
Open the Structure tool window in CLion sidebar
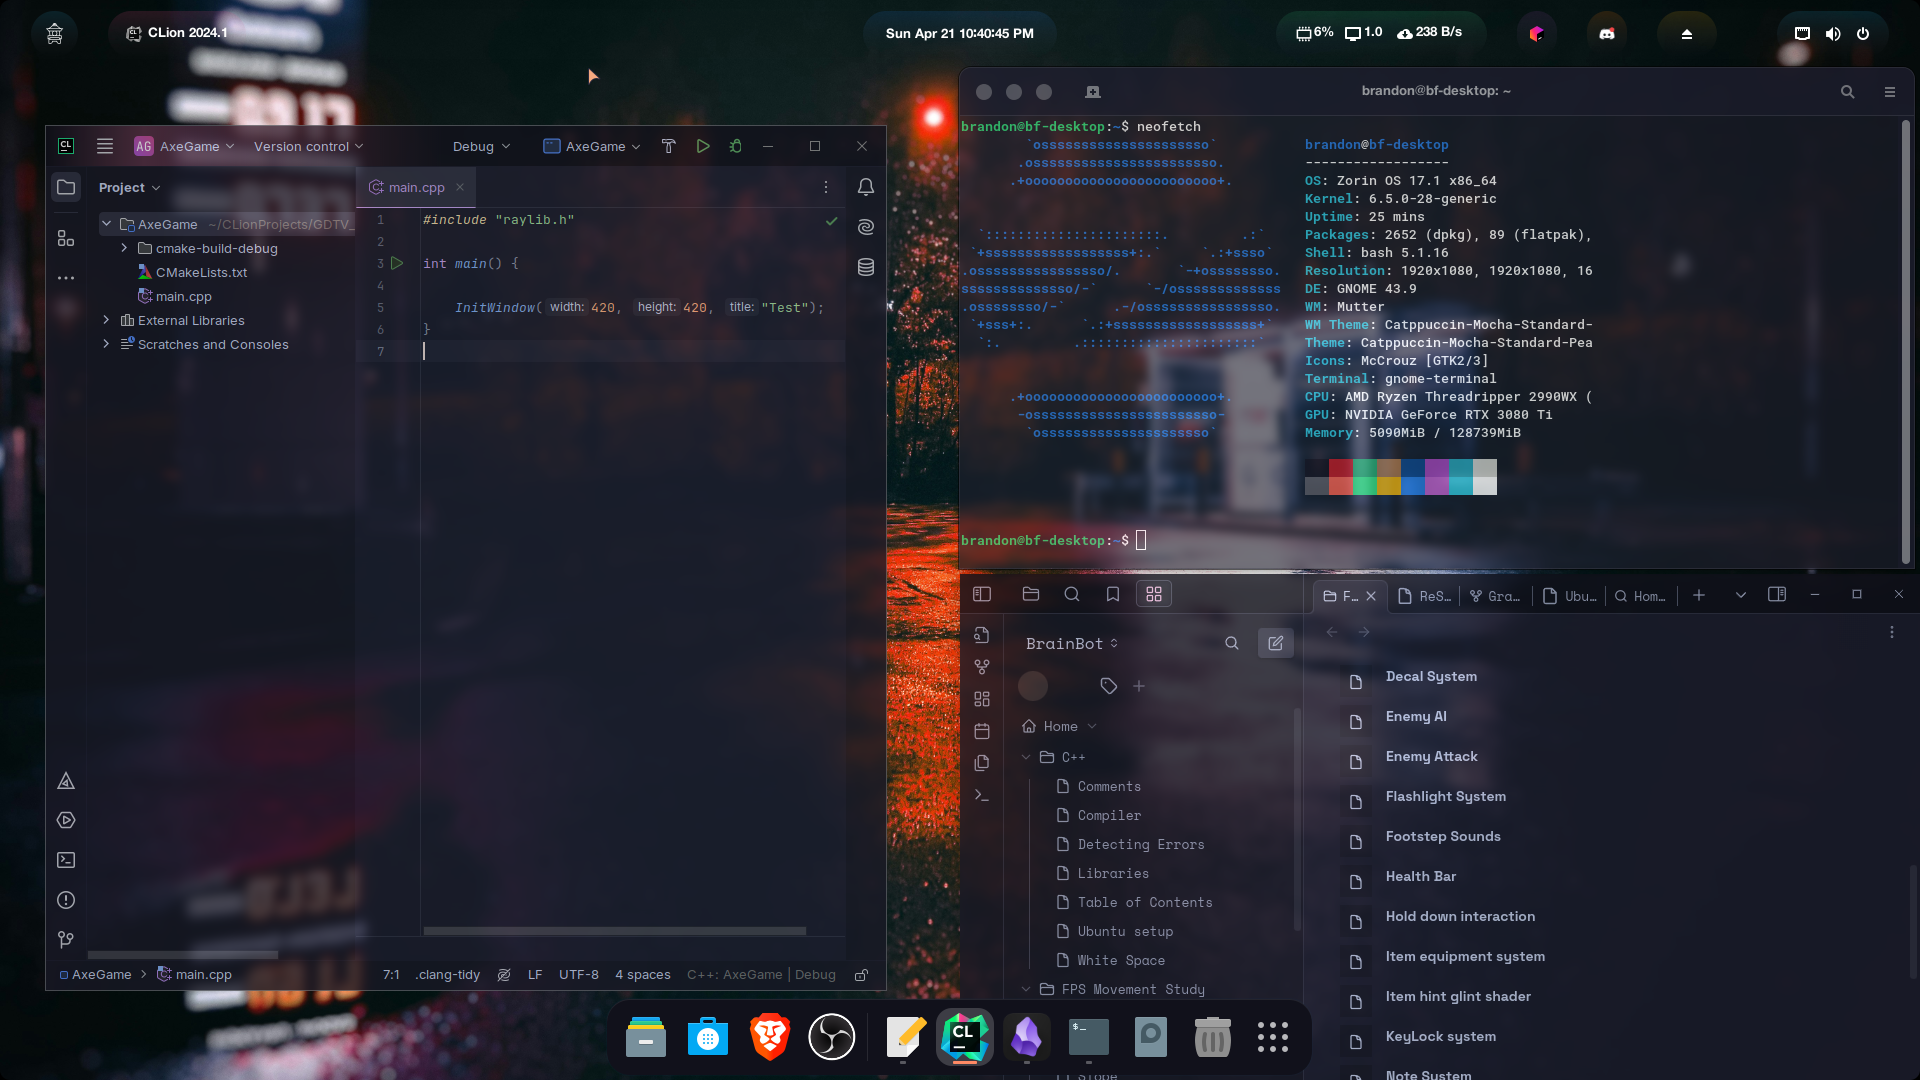click(66, 238)
